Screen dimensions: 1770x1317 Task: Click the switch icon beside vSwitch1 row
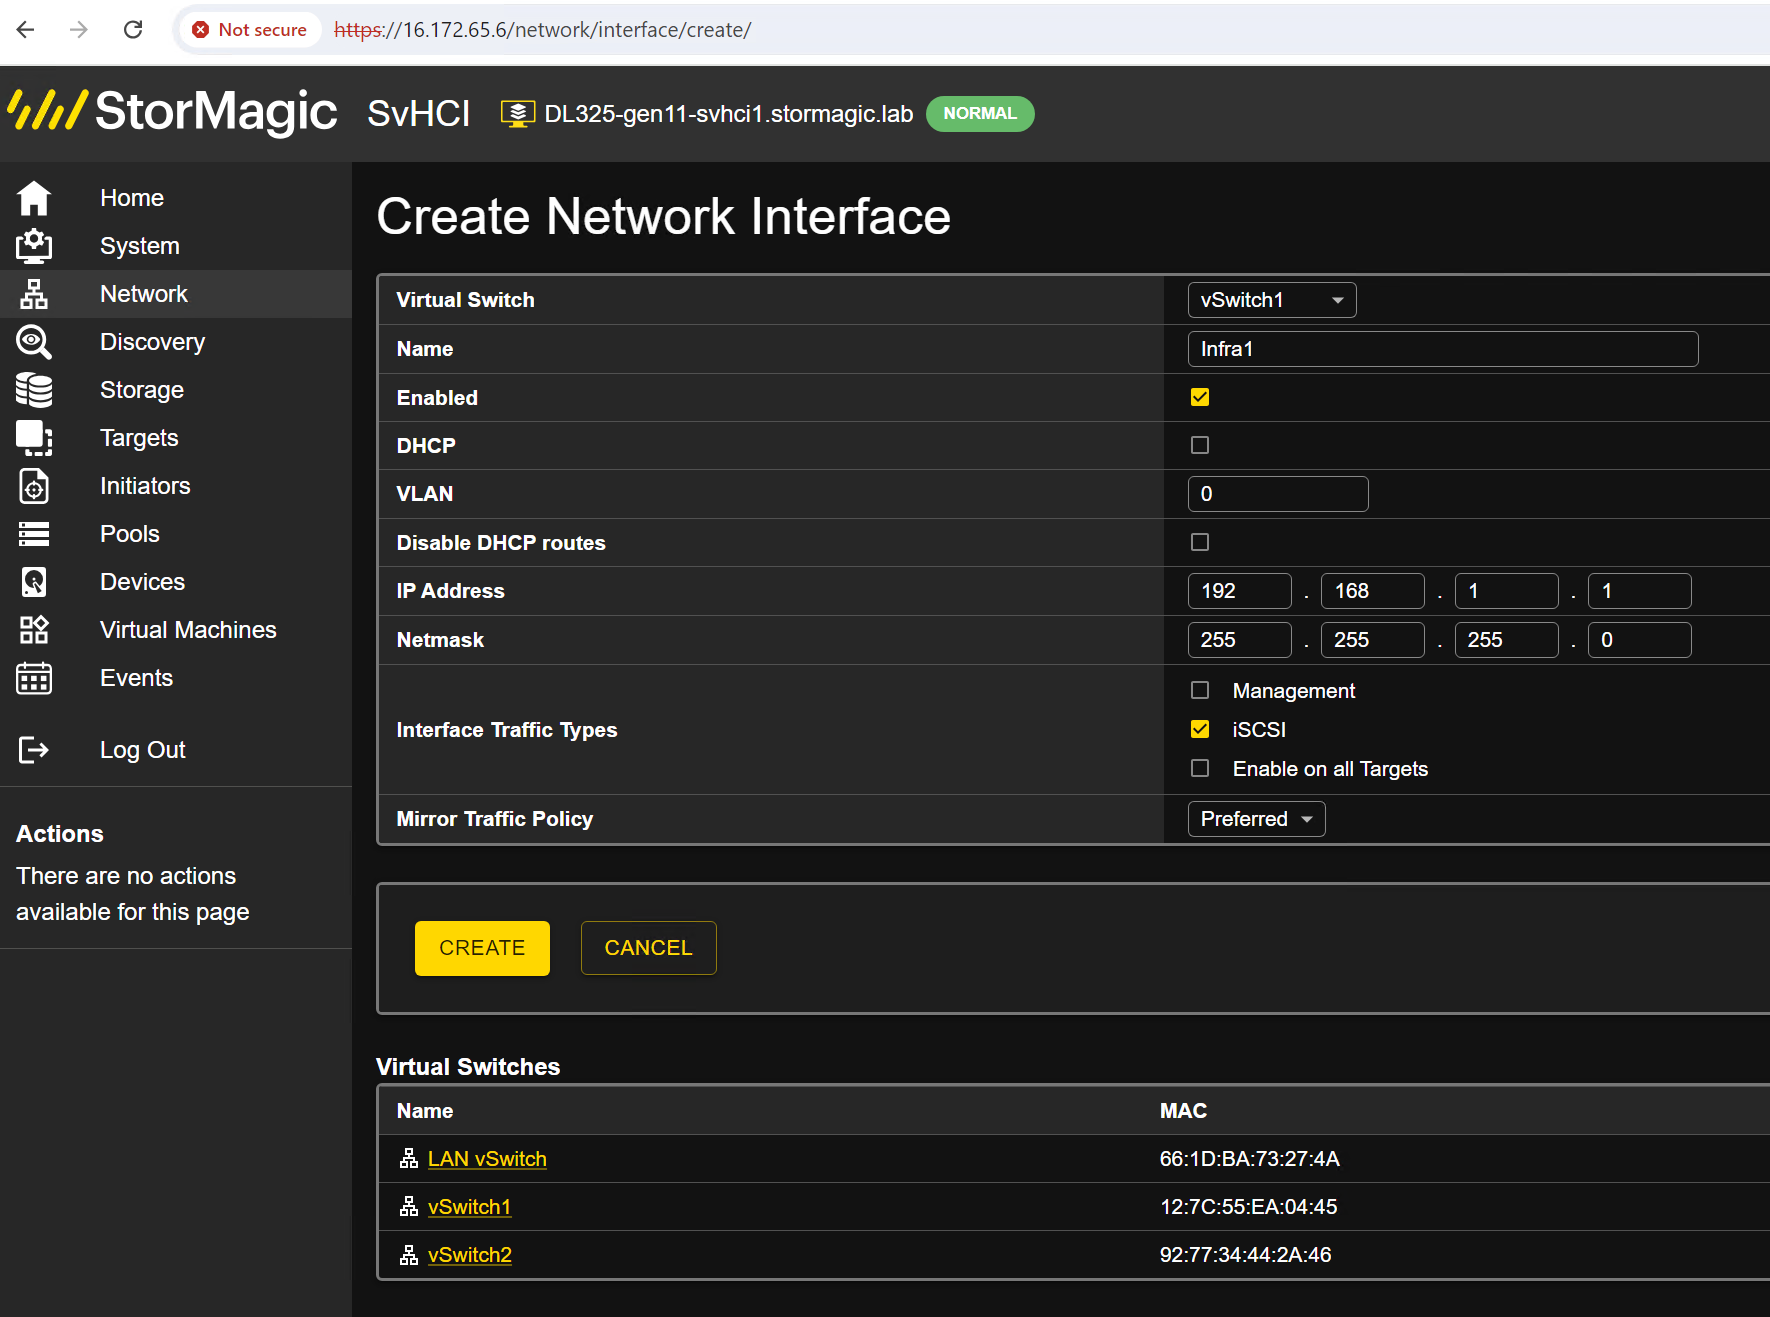click(x=409, y=1207)
